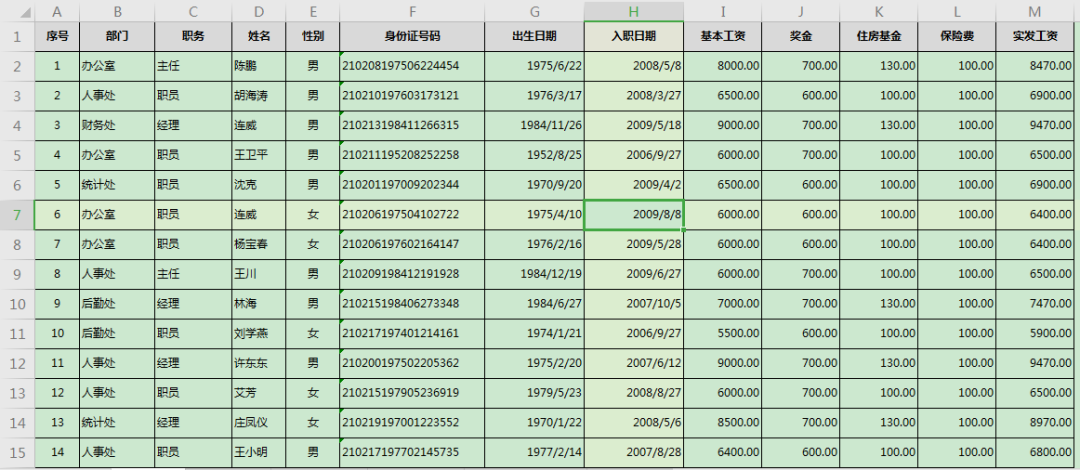Click the 职务 header cell
The image size is (1080, 470).
194,37
